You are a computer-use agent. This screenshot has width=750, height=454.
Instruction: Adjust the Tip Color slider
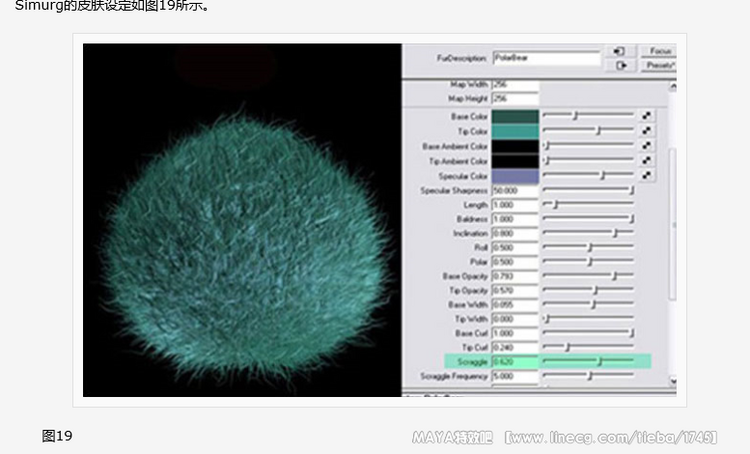pyautogui.click(x=588, y=130)
